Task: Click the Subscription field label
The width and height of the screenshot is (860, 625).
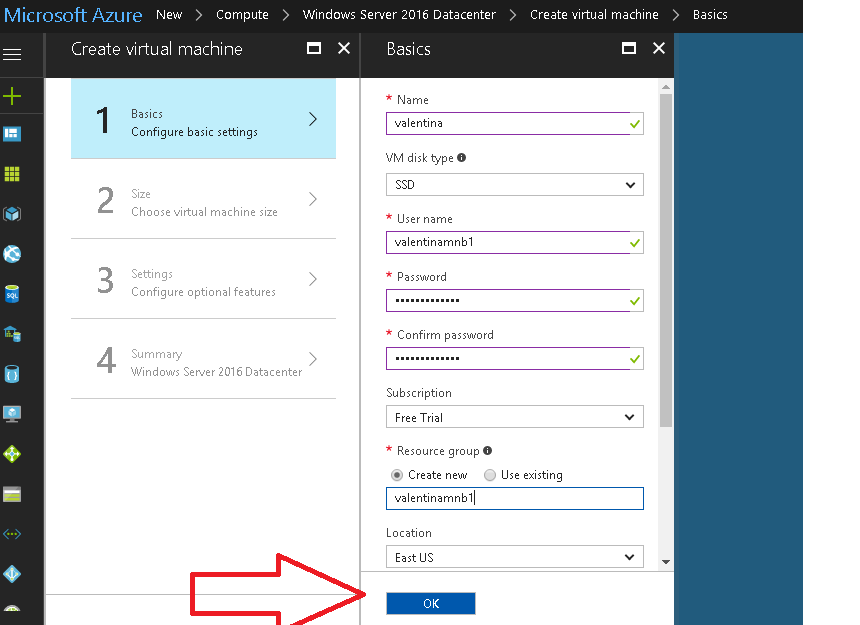Action: pyautogui.click(x=419, y=393)
